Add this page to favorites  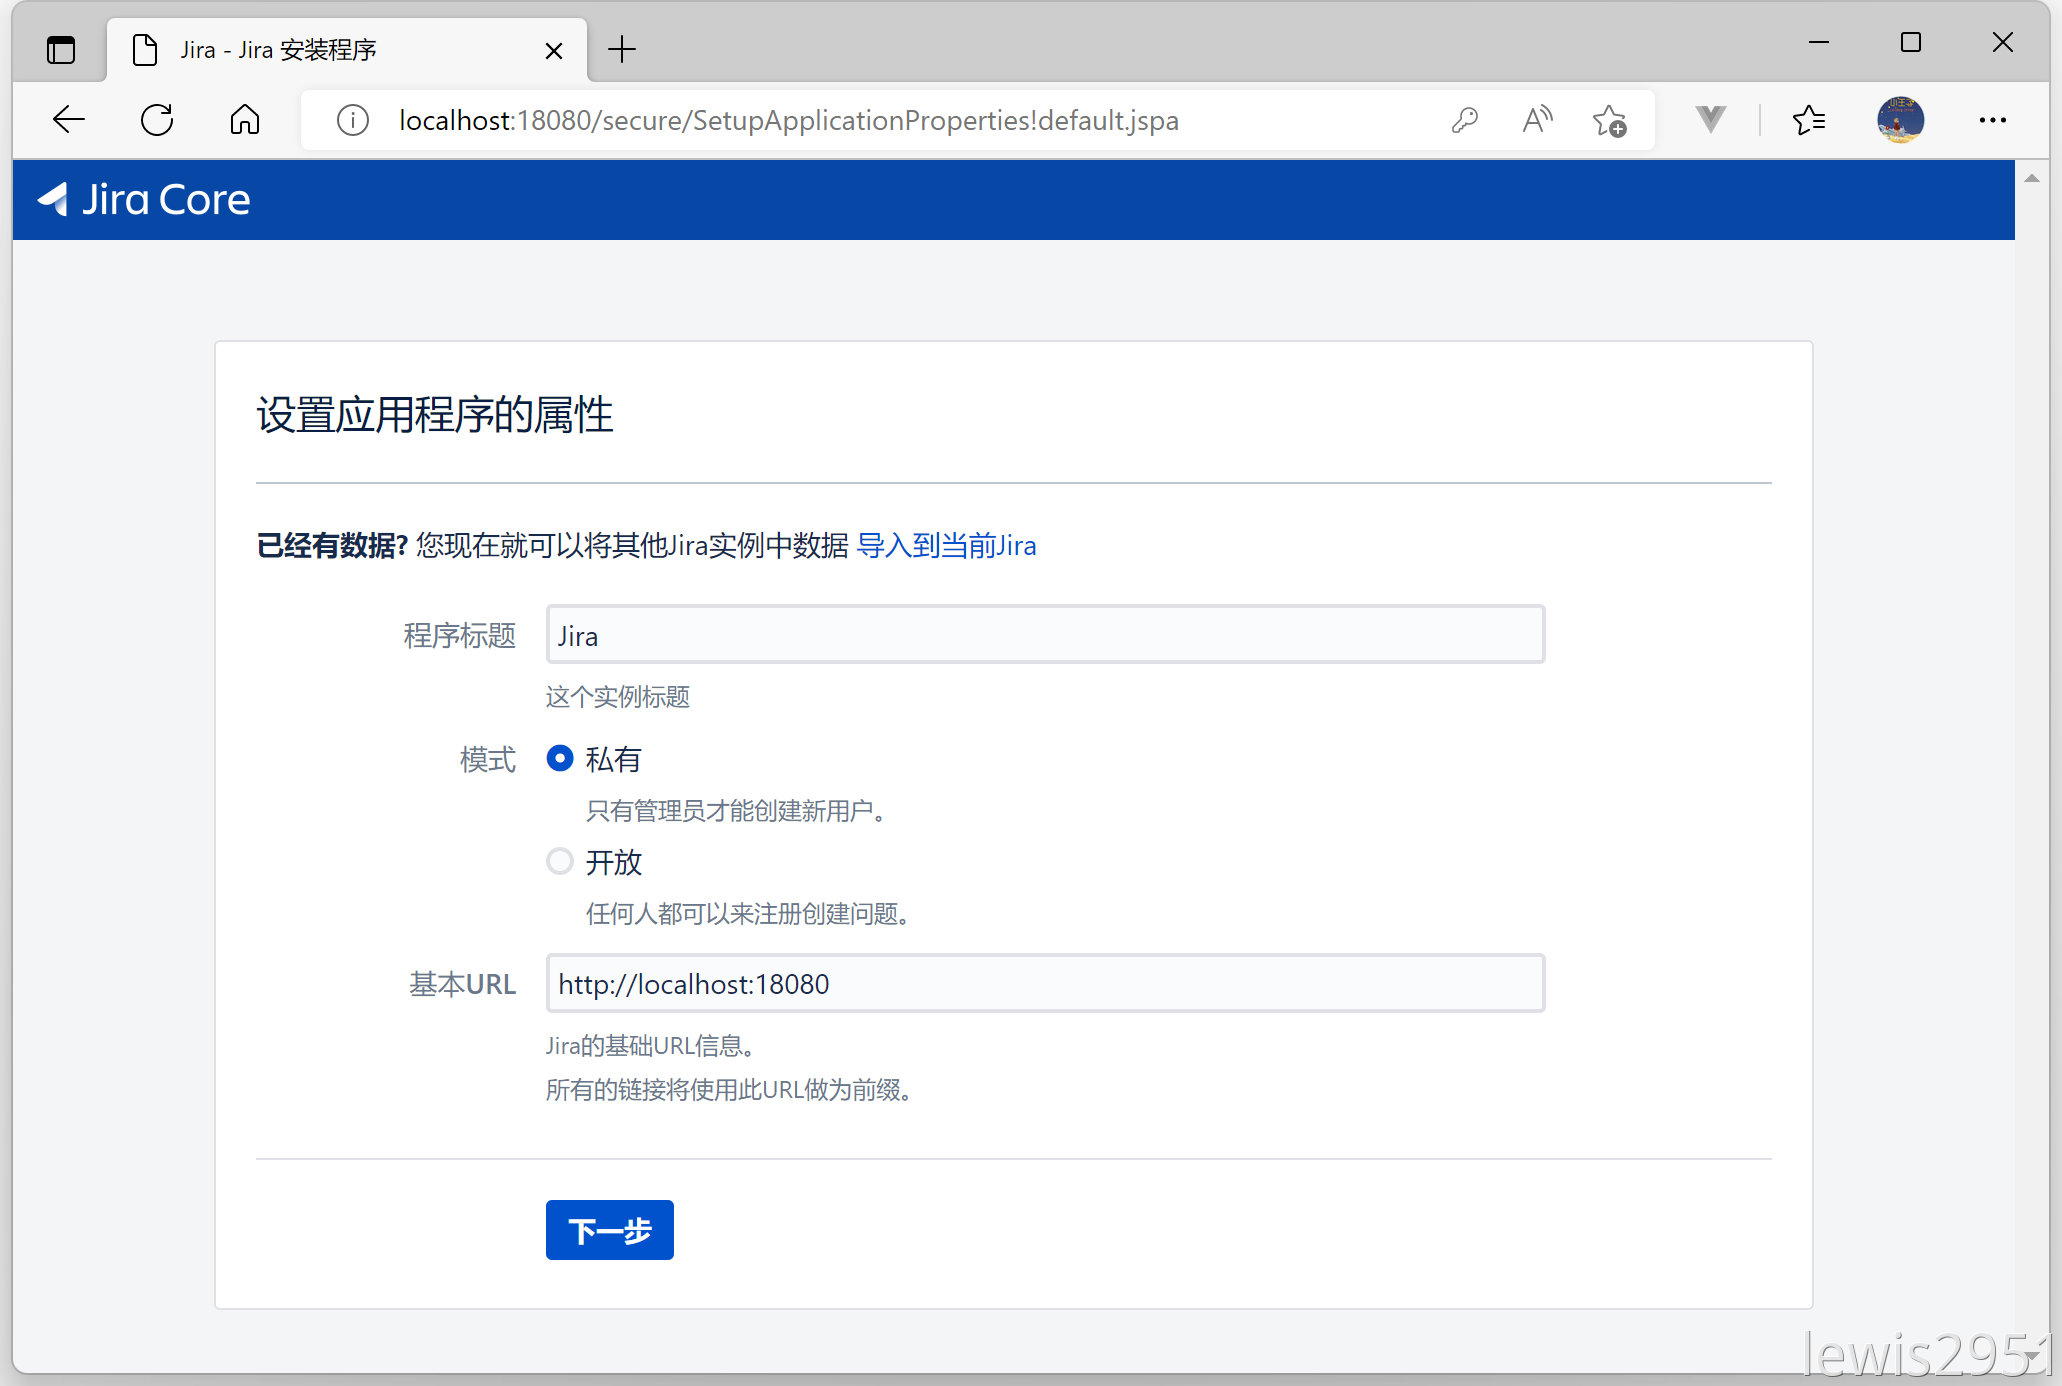1609,120
